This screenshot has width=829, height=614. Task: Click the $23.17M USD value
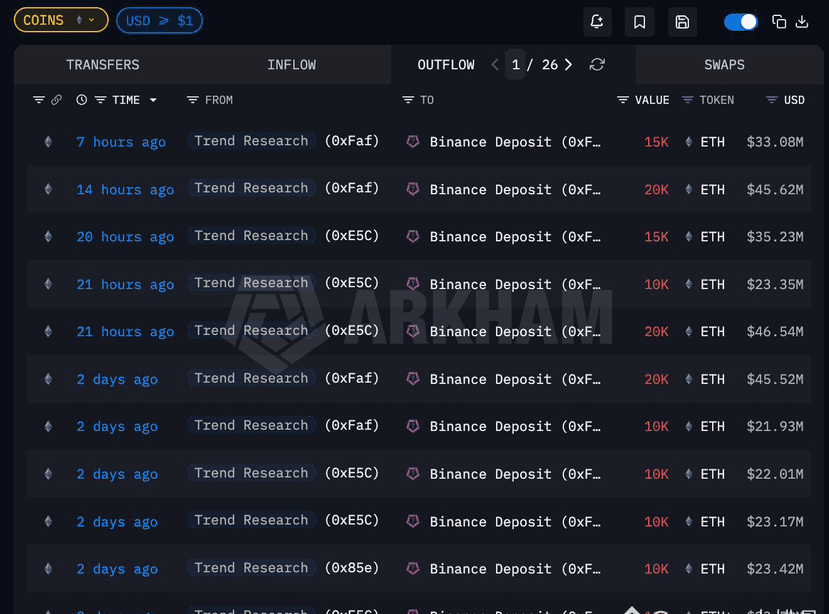pos(775,521)
